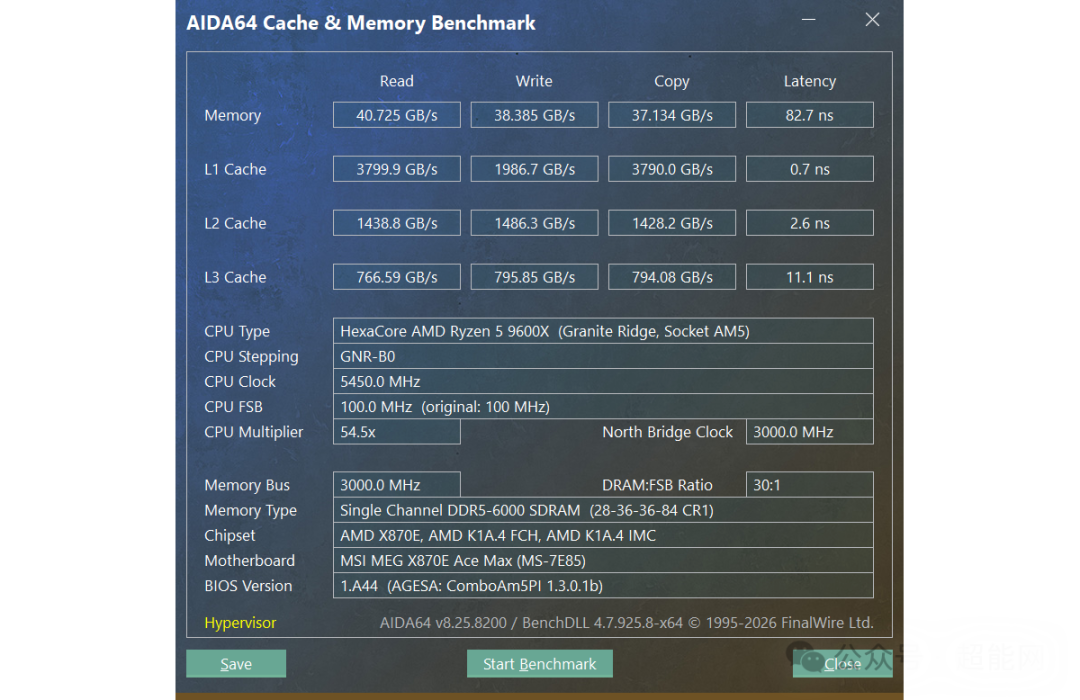
Task: Click the CPU Clock field 5450.0 MHz
Action: (603, 381)
